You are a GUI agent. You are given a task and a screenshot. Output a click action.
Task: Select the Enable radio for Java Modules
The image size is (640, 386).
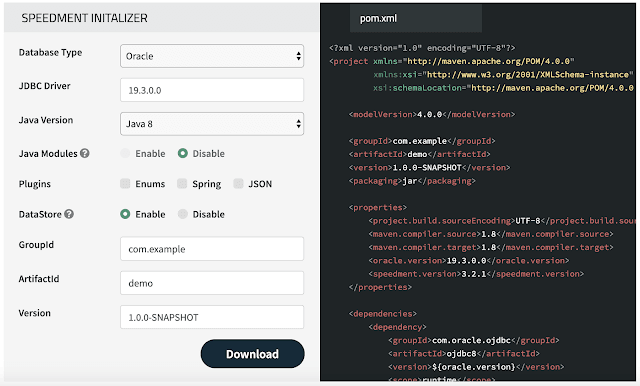125,153
